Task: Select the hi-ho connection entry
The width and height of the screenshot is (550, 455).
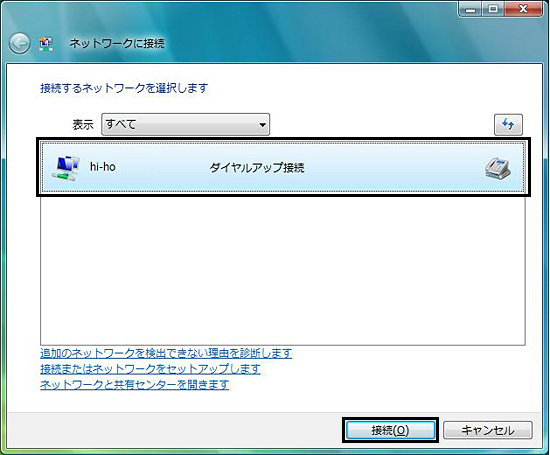Action: [283, 167]
